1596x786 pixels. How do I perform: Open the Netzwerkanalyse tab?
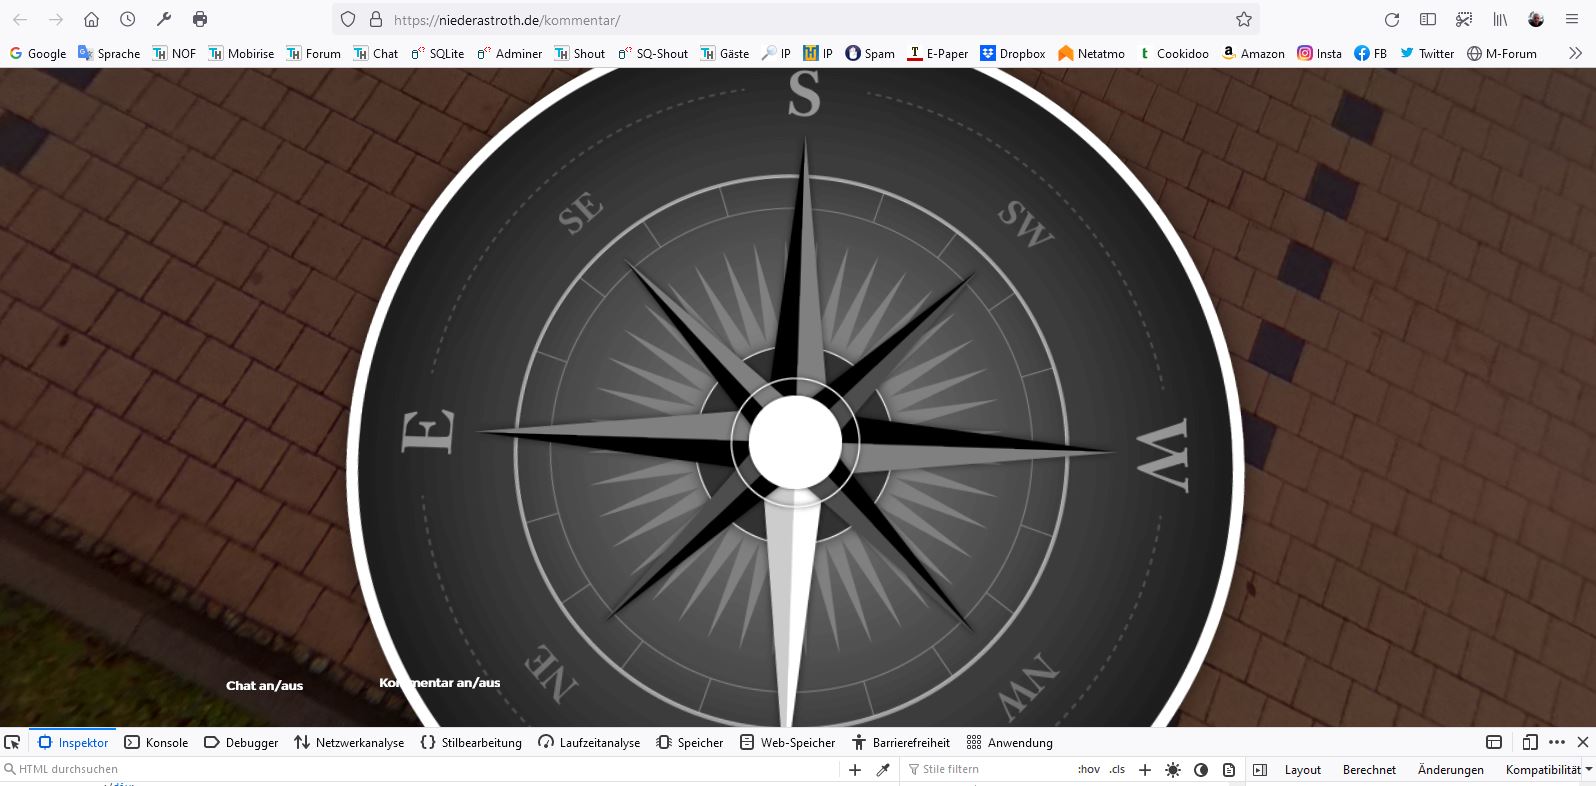click(x=349, y=742)
